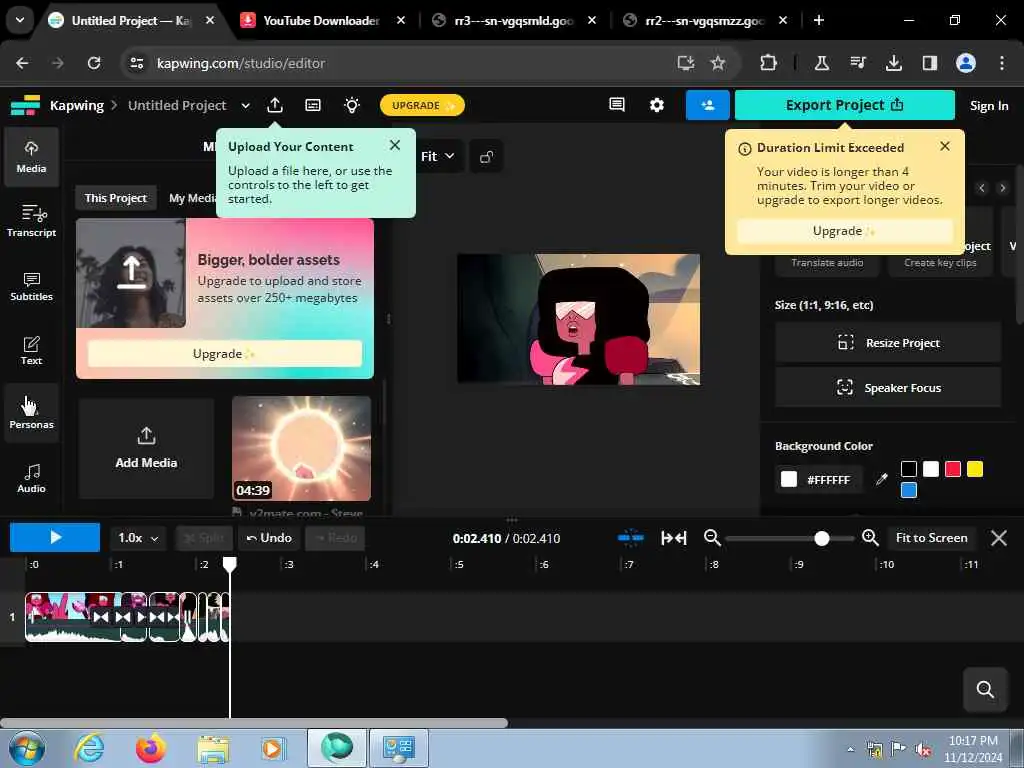
Task: Open the project name dropdown chevron
Action: point(246,105)
